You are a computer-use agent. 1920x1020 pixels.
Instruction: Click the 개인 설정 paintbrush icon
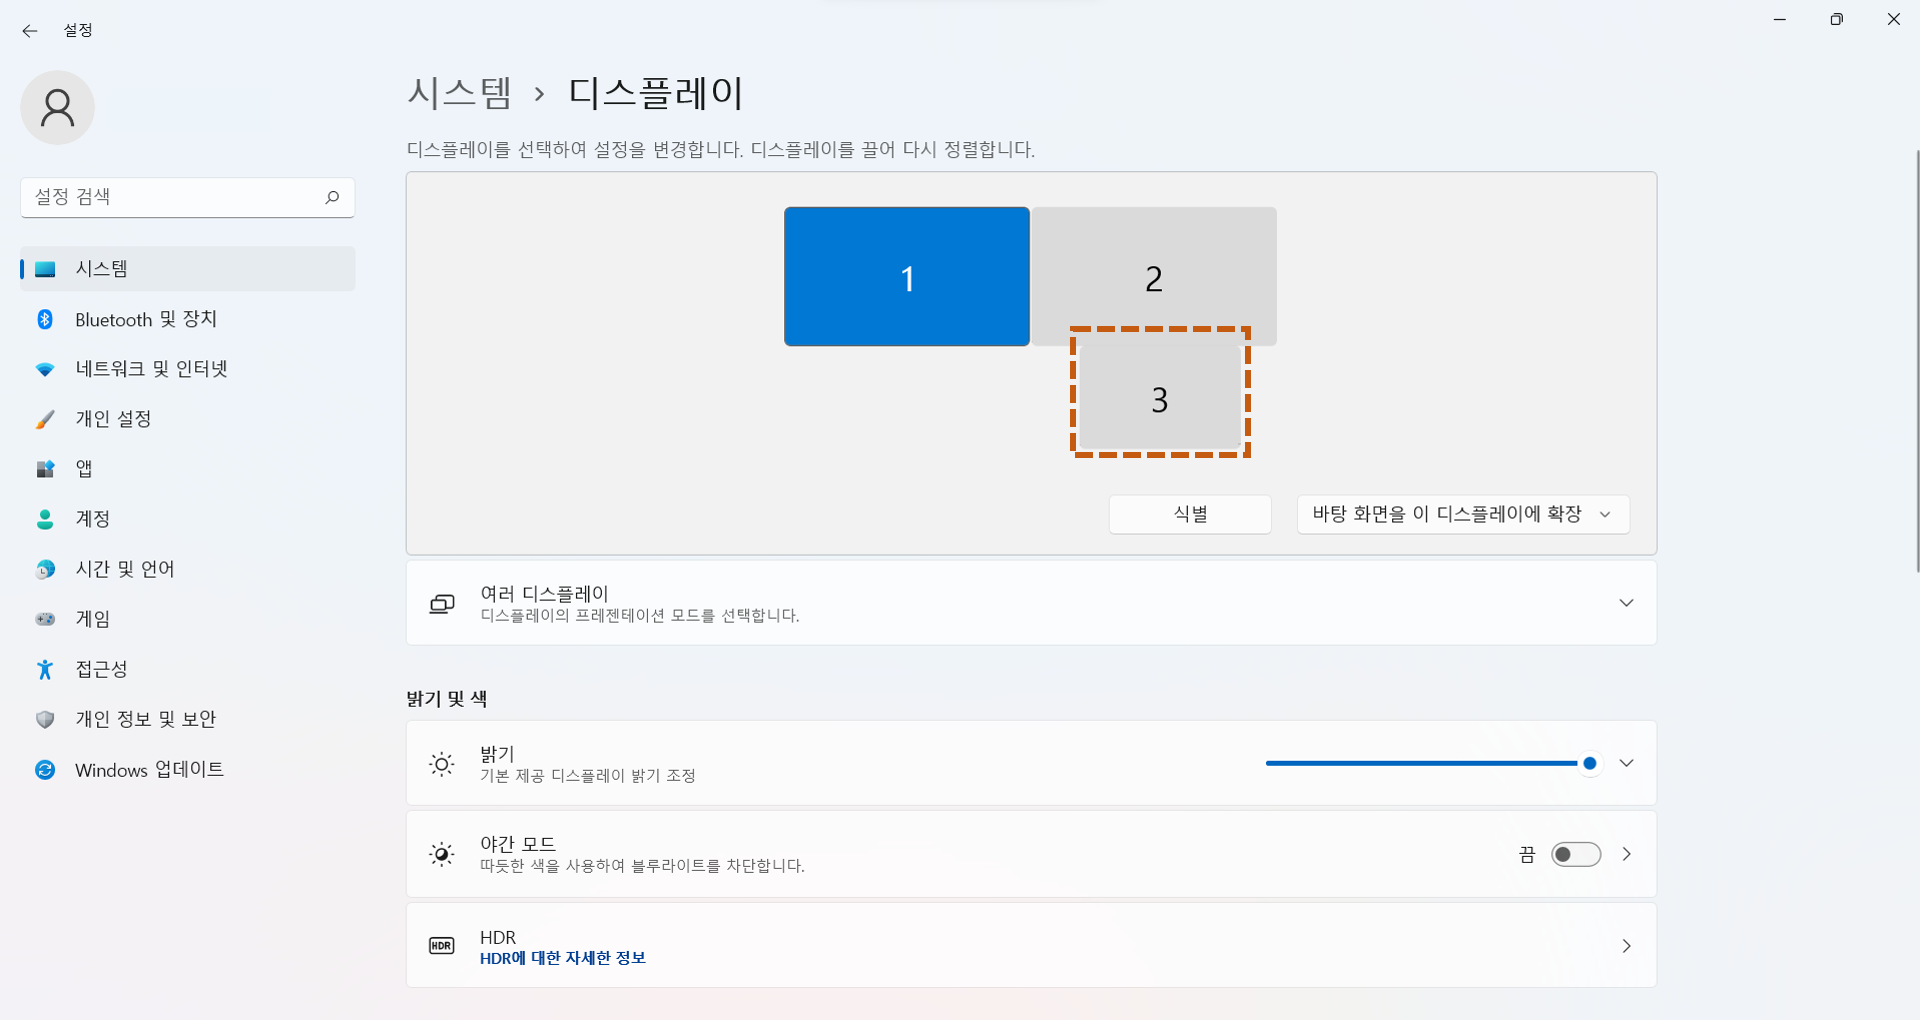click(x=45, y=419)
